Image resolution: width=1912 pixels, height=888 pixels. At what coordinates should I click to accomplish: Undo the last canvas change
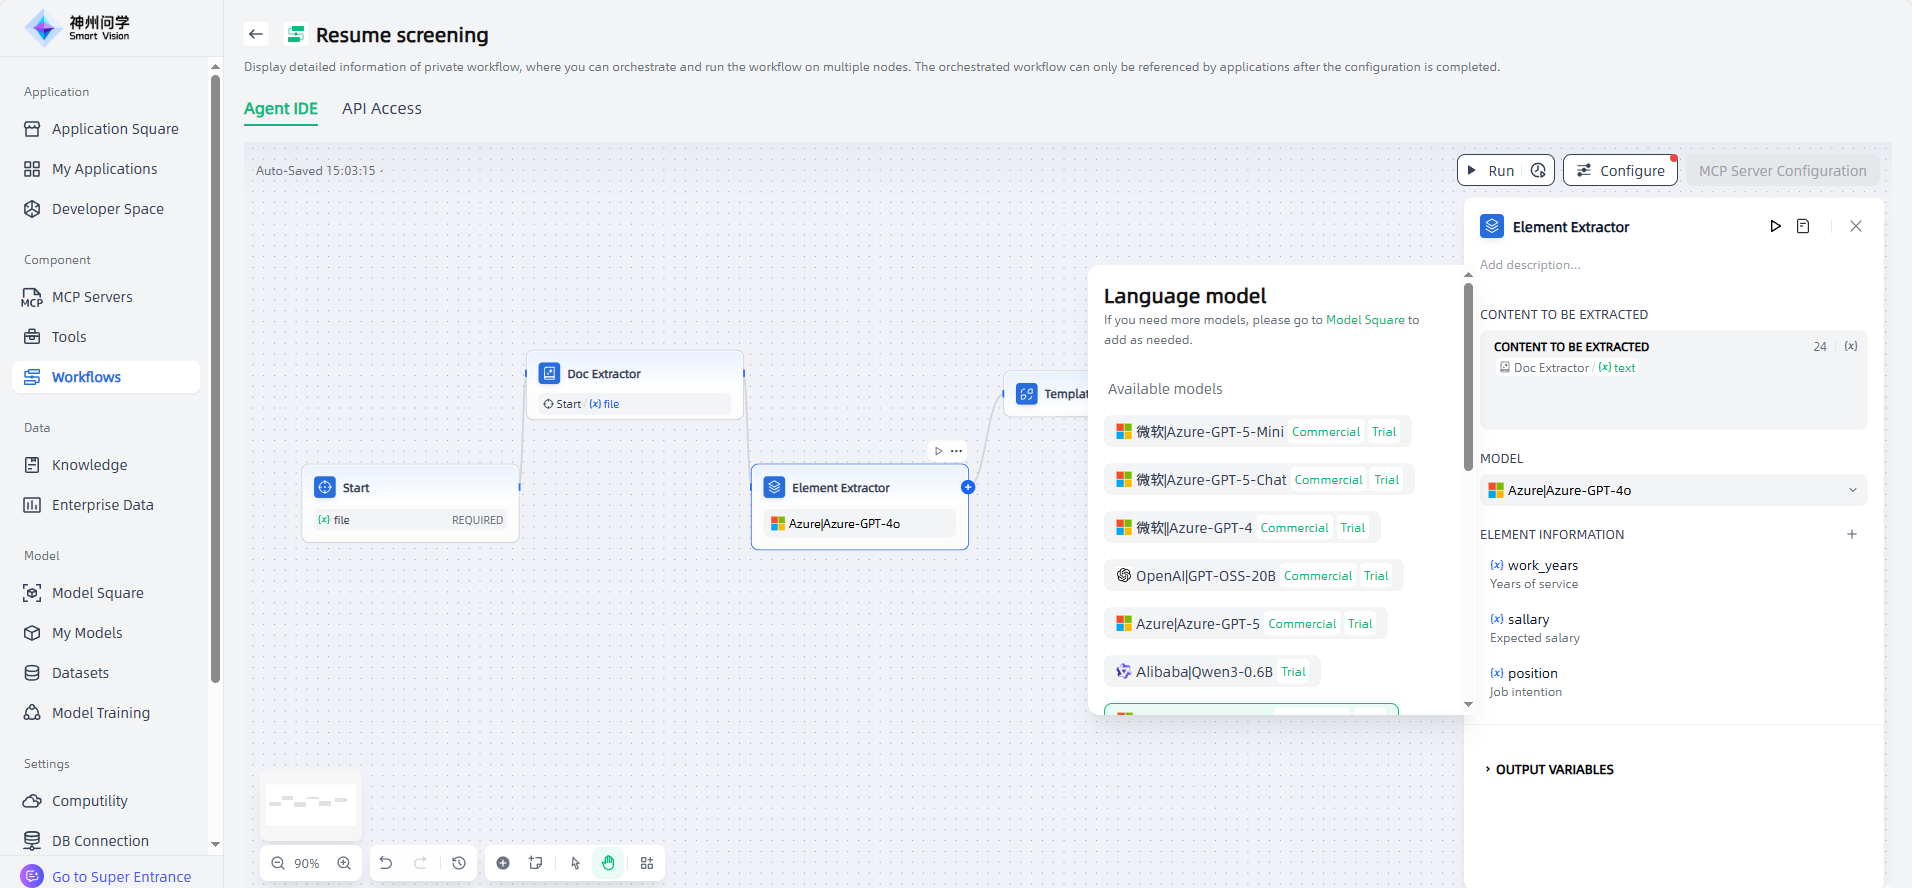(x=386, y=863)
